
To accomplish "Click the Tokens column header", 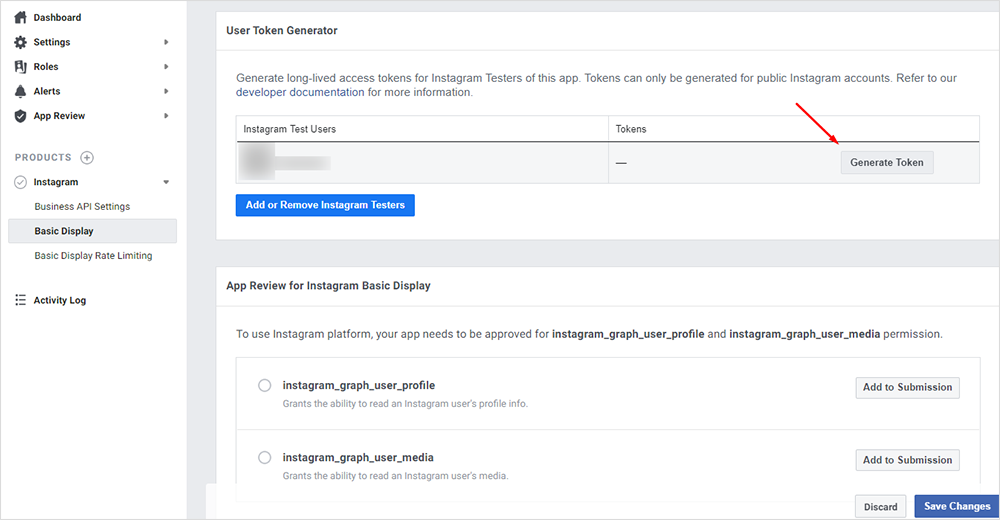I will pos(631,129).
